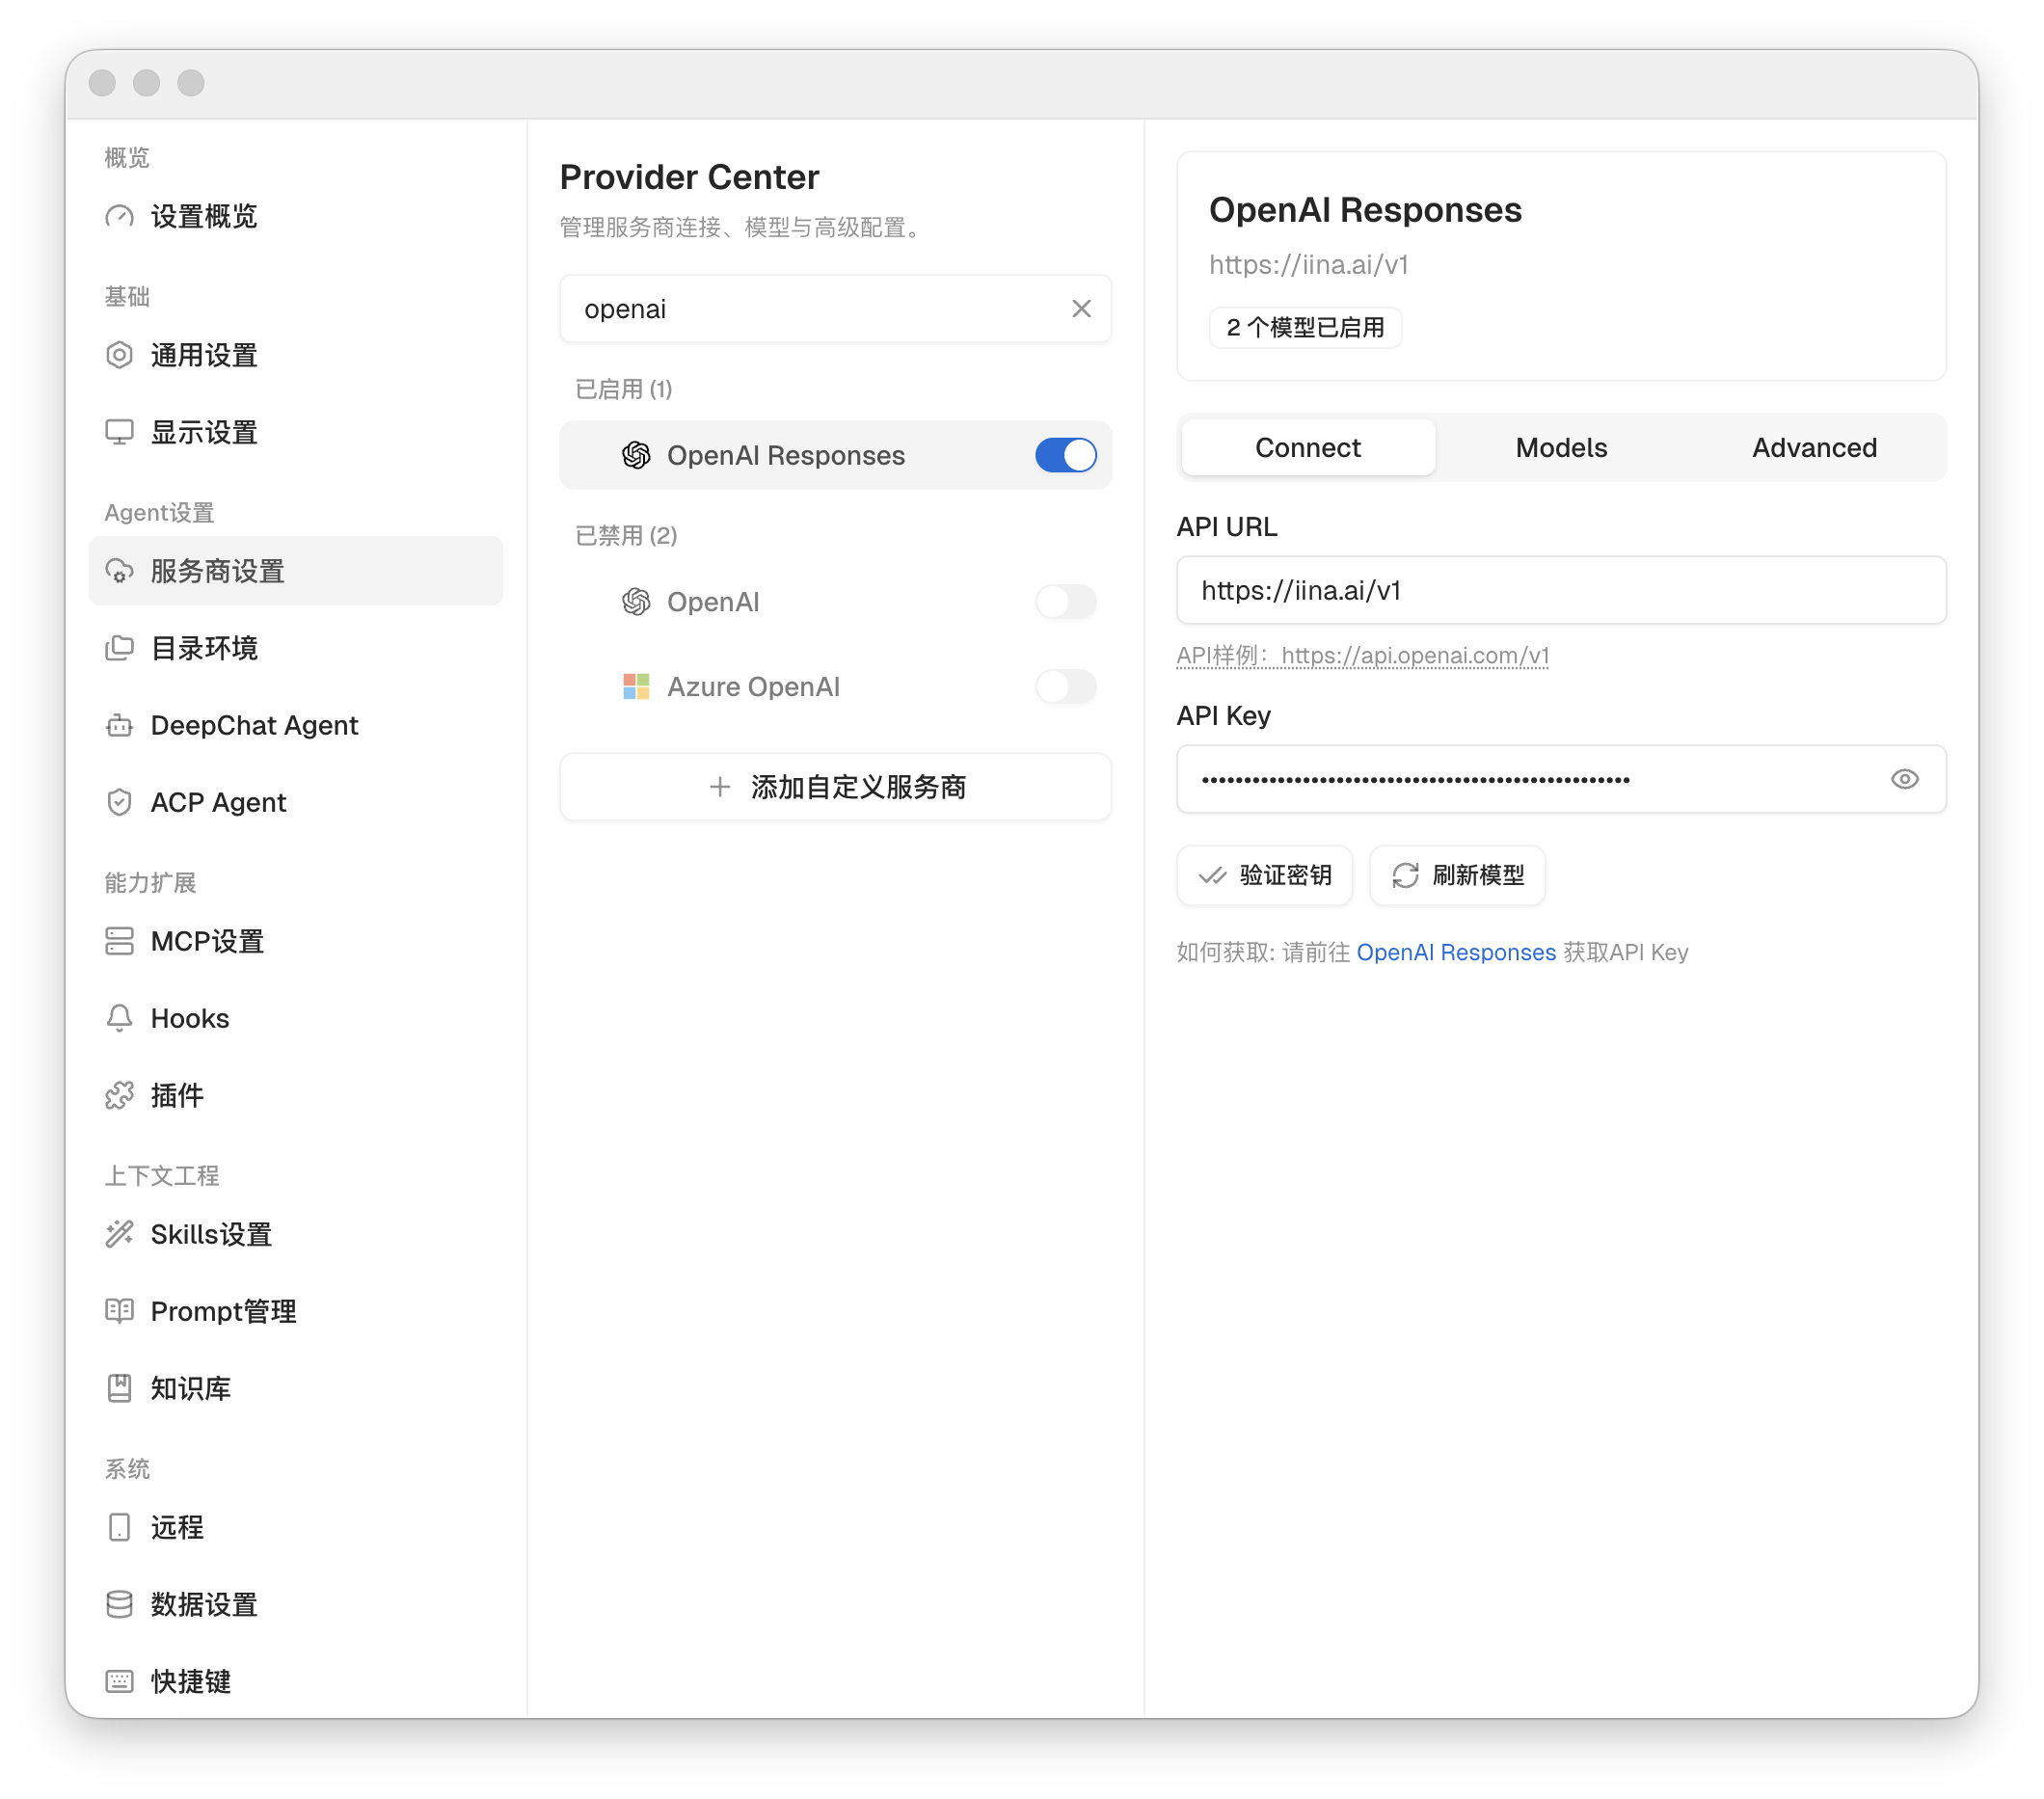Select the OpenAI Responses provider row
This screenshot has width=2044, height=1799.
pos(835,455)
